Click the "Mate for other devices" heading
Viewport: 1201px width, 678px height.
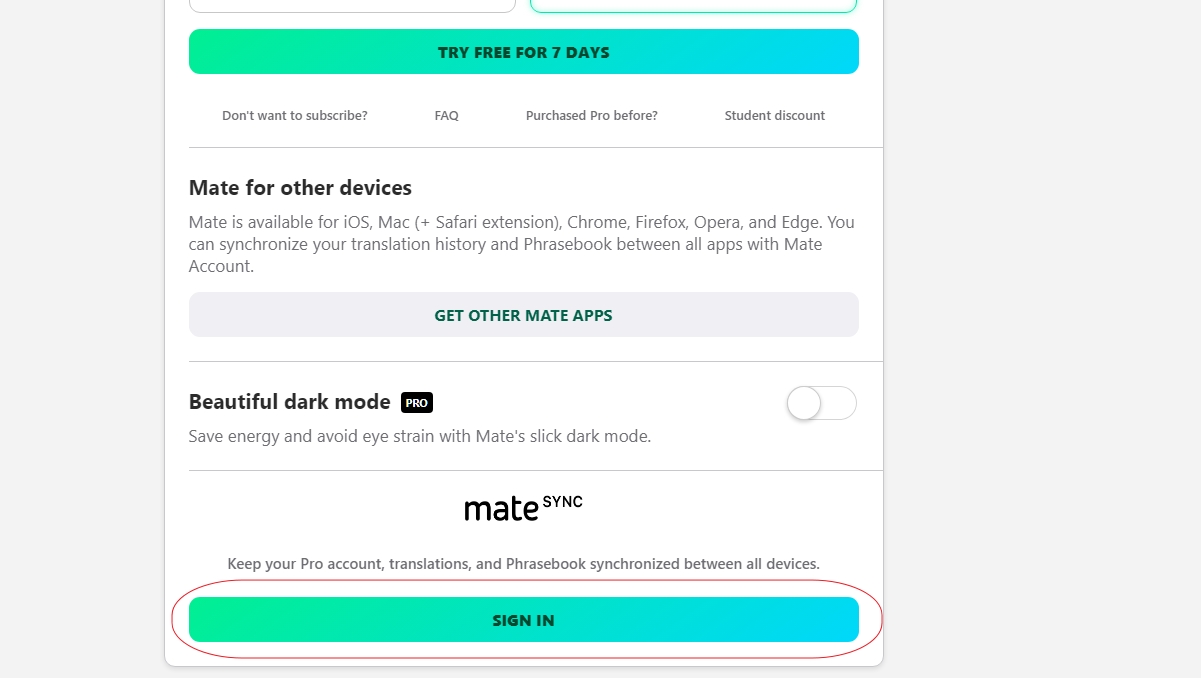(x=300, y=188)
